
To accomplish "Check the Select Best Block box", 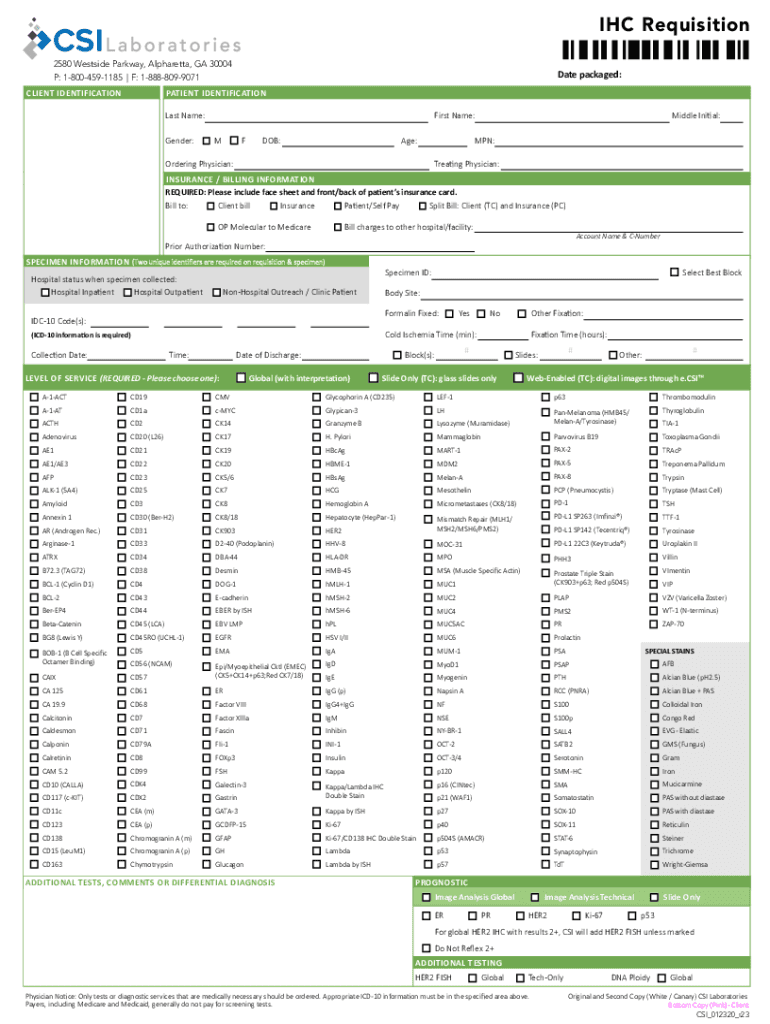I will [673, 272].
